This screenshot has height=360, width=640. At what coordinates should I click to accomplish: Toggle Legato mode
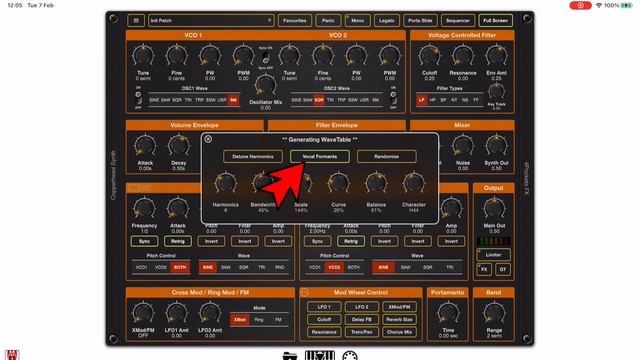[387, 20]
